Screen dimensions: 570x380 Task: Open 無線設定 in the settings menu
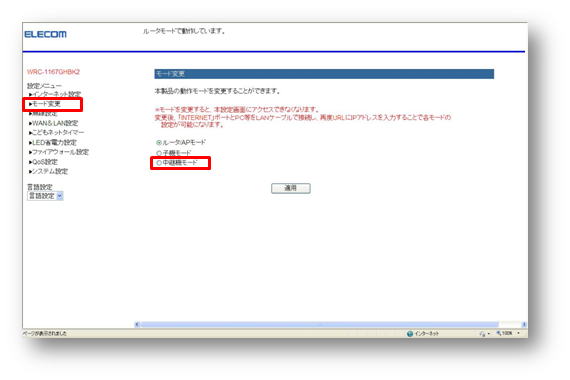click(44, 114)
